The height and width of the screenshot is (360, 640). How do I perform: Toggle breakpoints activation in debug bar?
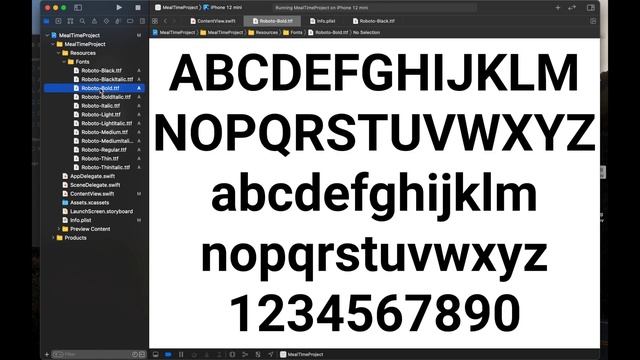[x=168, y=354]
